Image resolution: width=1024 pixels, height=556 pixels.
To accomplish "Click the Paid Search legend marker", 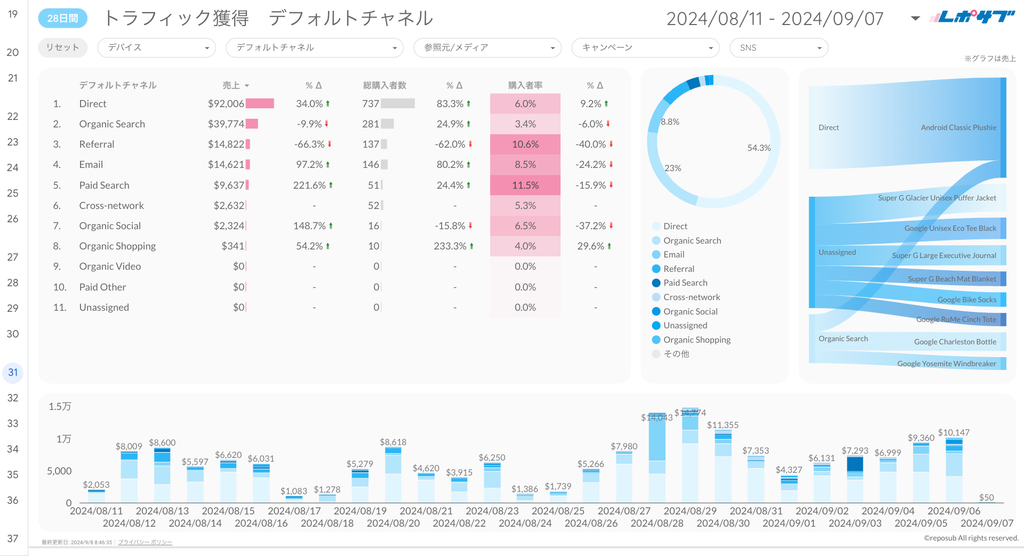I will pos(656,283).
